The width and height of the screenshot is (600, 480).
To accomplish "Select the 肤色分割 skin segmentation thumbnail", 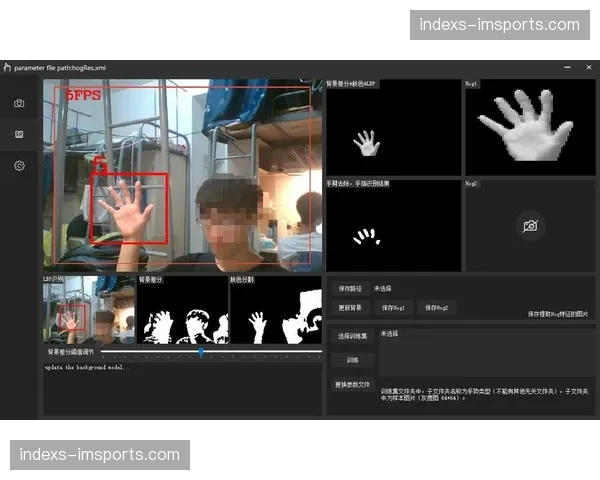I will coord(275,313).
